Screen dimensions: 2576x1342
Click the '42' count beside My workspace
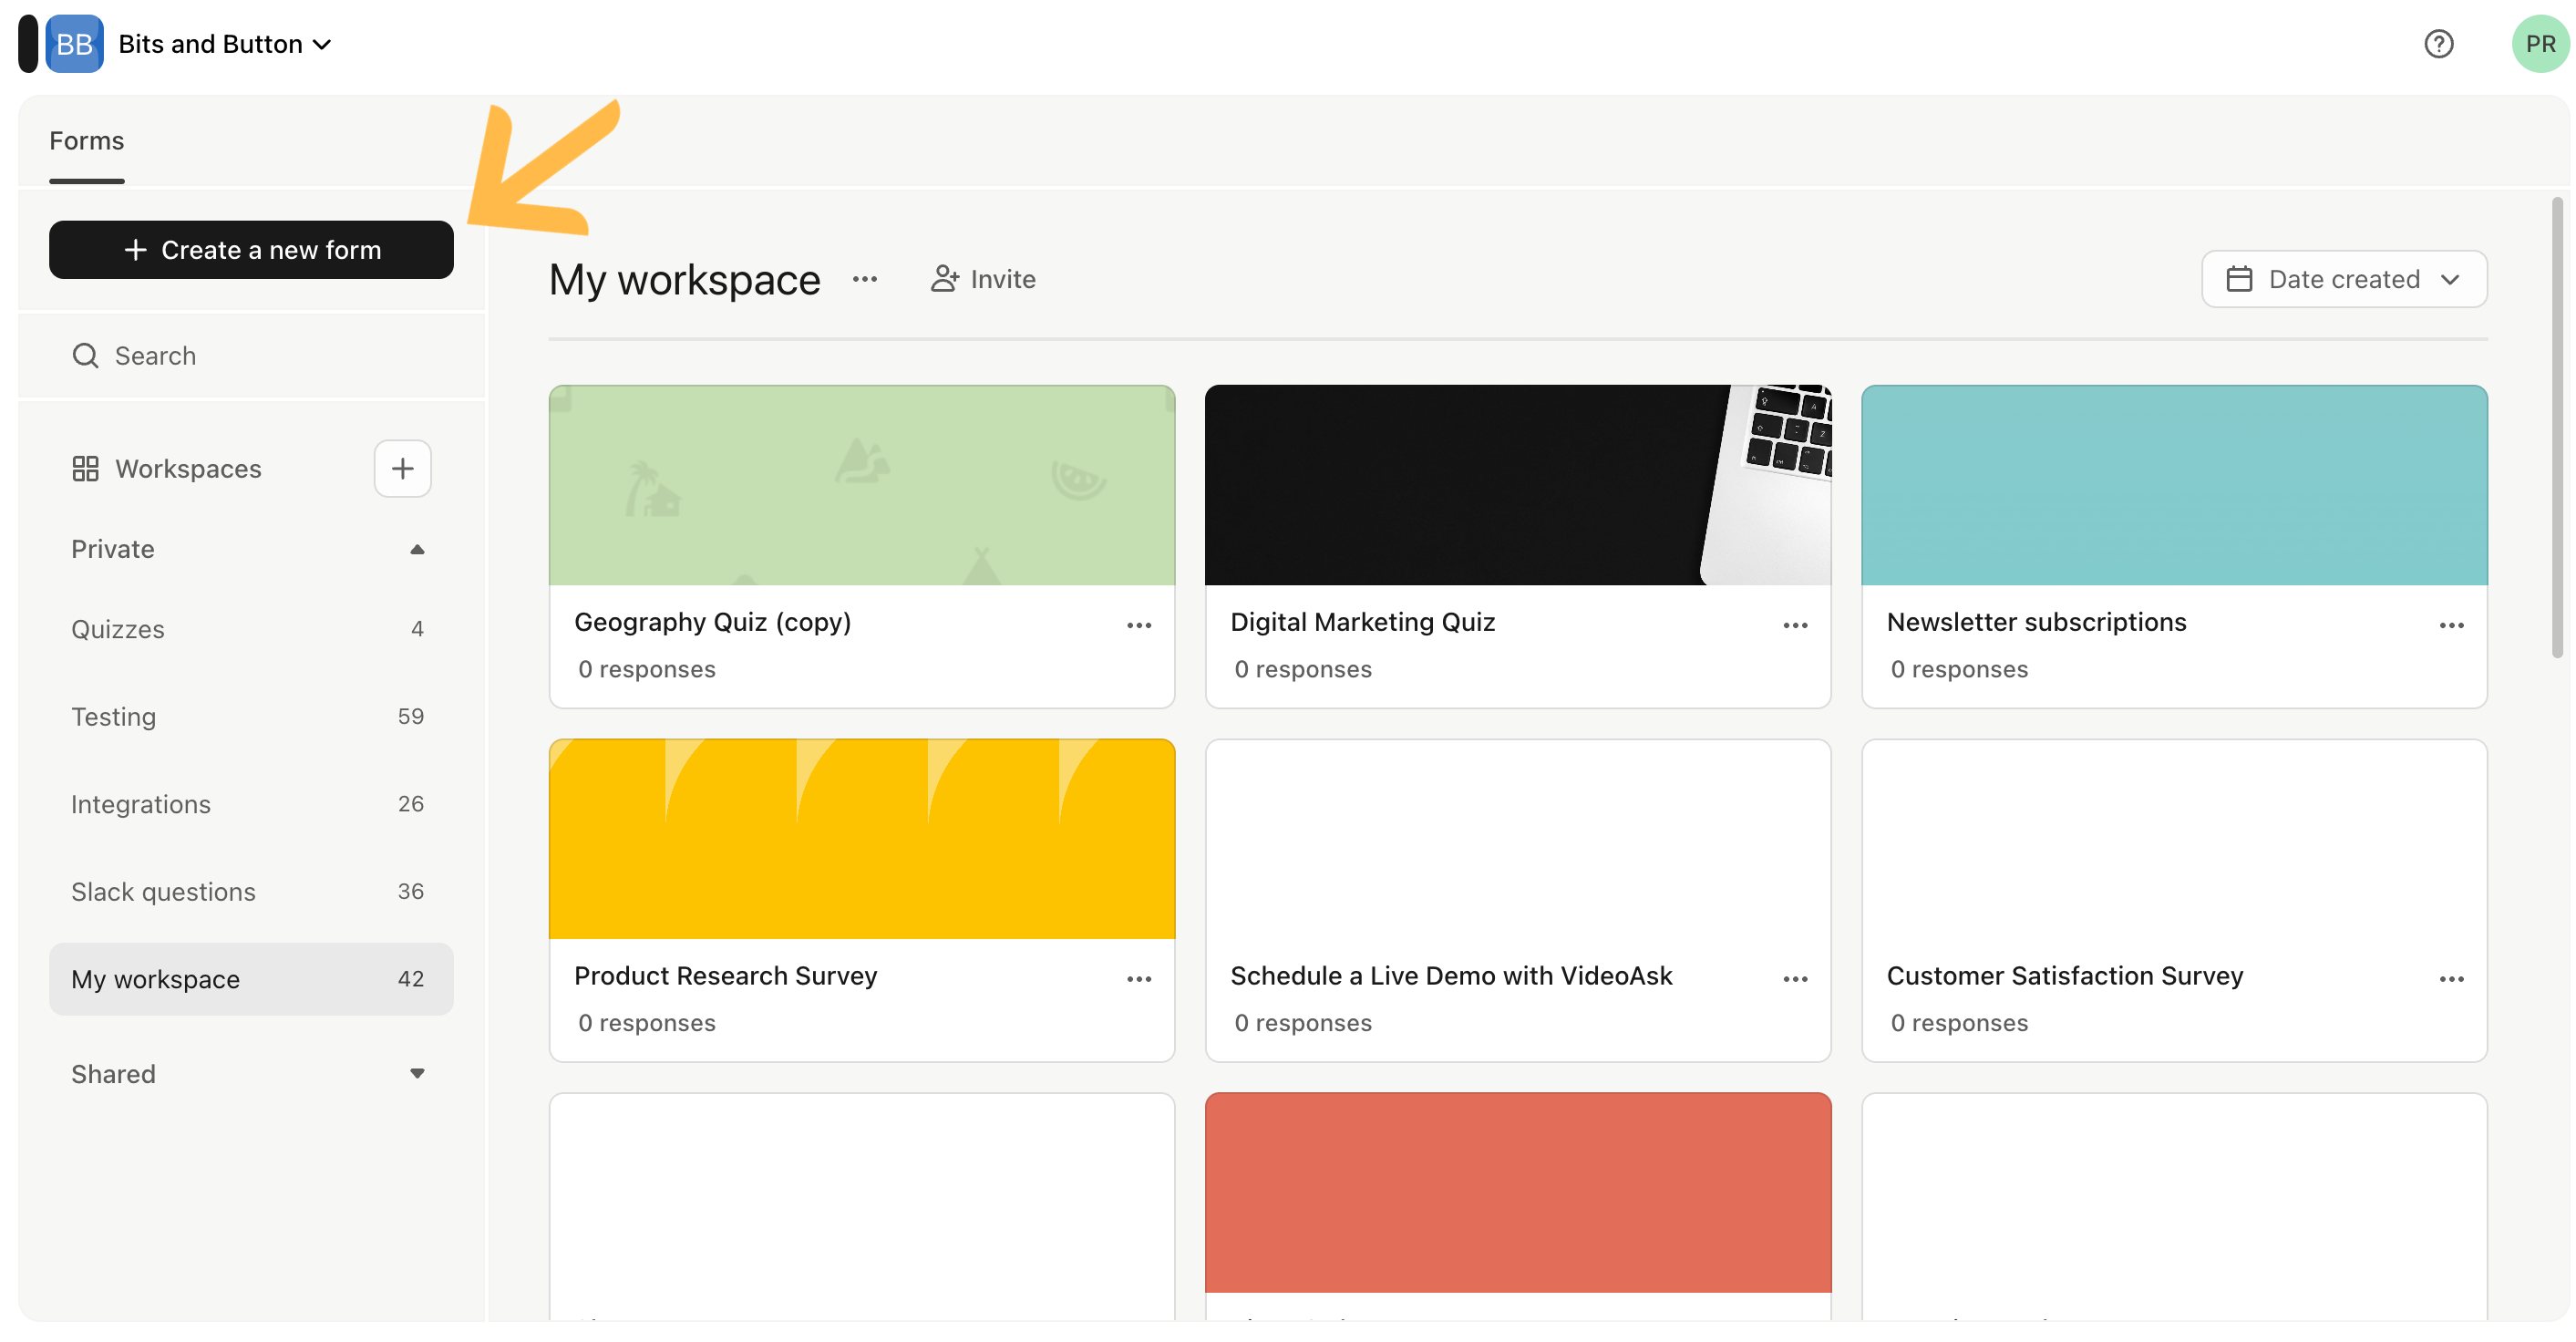pyautogui.click(x=411, y=980)
